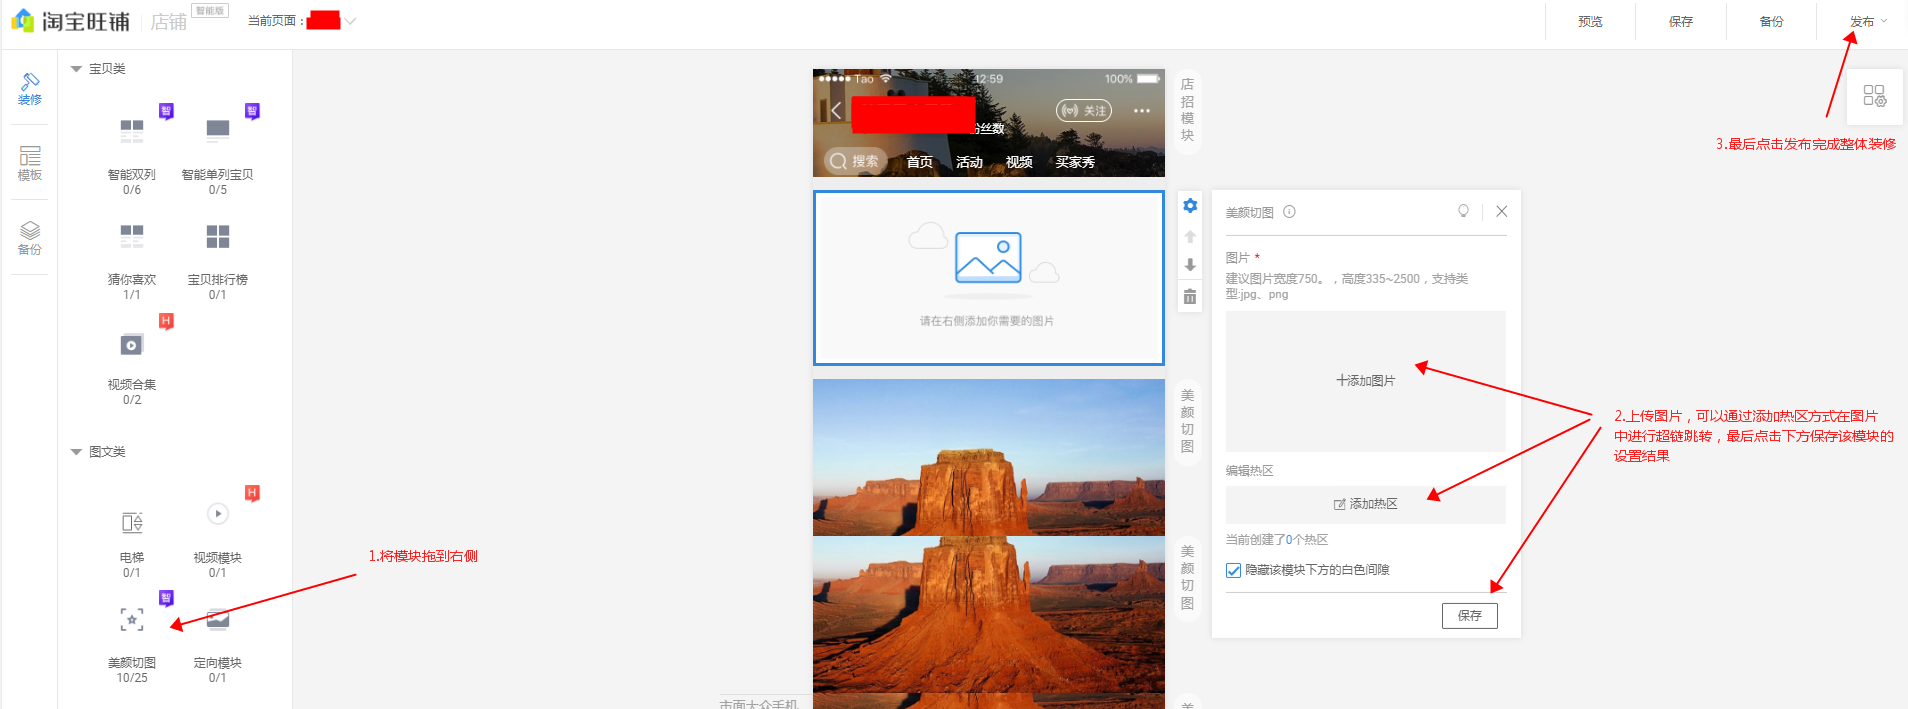The height and width of the screenshot is (709, 1908).
Task: Select the 视频合集 module icon
Action: point(132,345)
